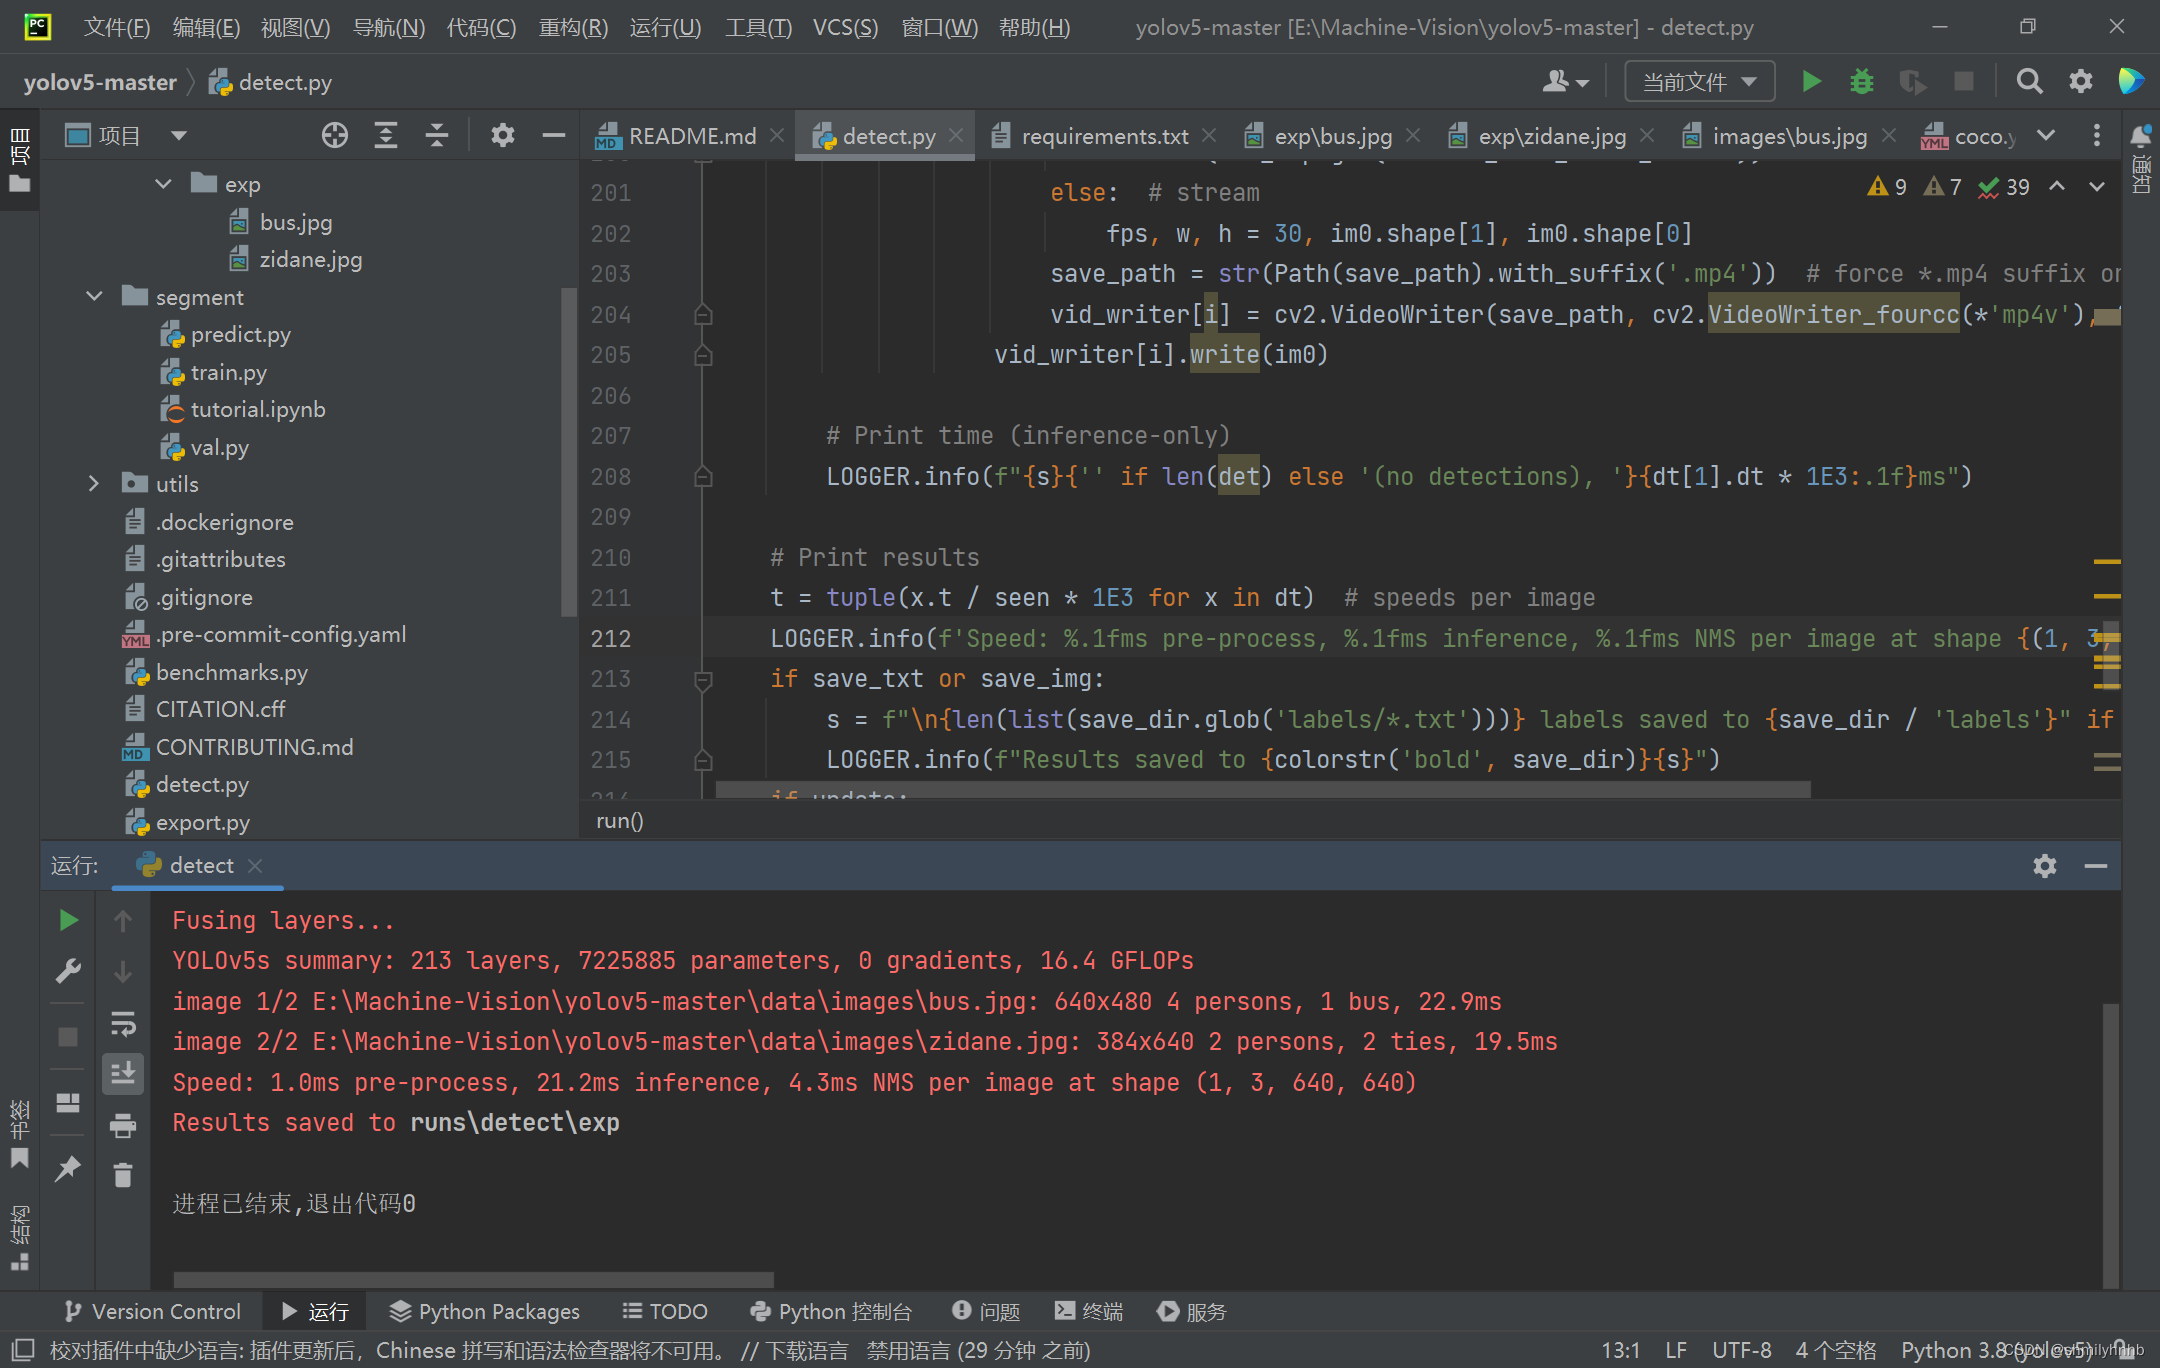Restore layout icon in run panel
This screenshot has height=1368, width=2160.
tap(68, 1102)
